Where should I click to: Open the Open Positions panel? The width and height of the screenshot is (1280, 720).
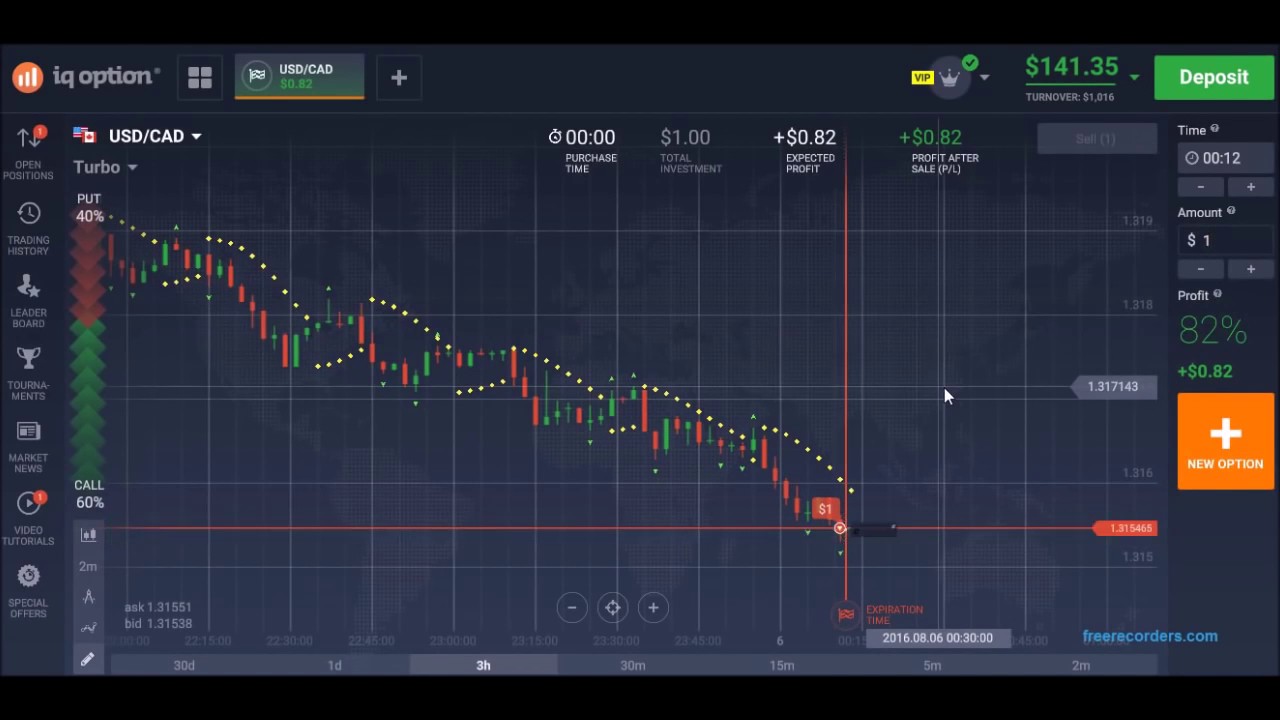point(28,153)
